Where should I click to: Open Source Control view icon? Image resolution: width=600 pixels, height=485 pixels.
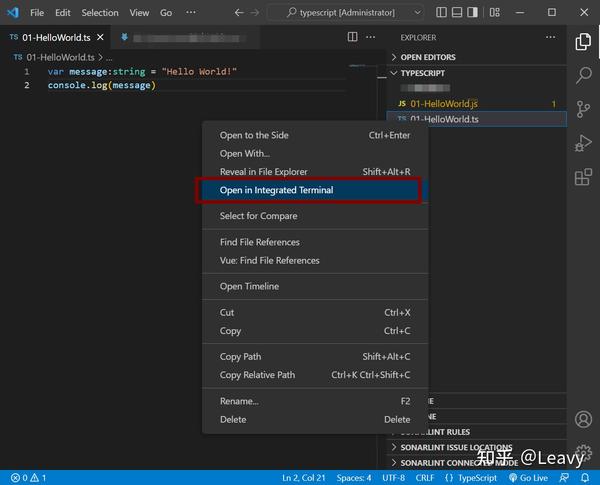tap(584, 110)
